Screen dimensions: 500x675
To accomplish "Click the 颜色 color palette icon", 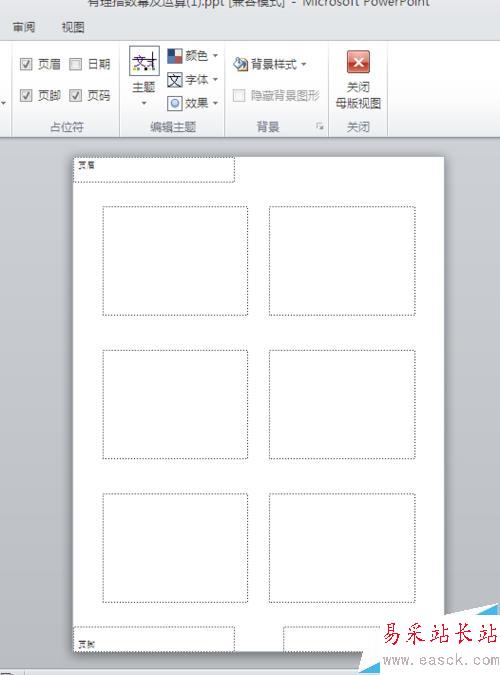I will [x=175, y=56].
